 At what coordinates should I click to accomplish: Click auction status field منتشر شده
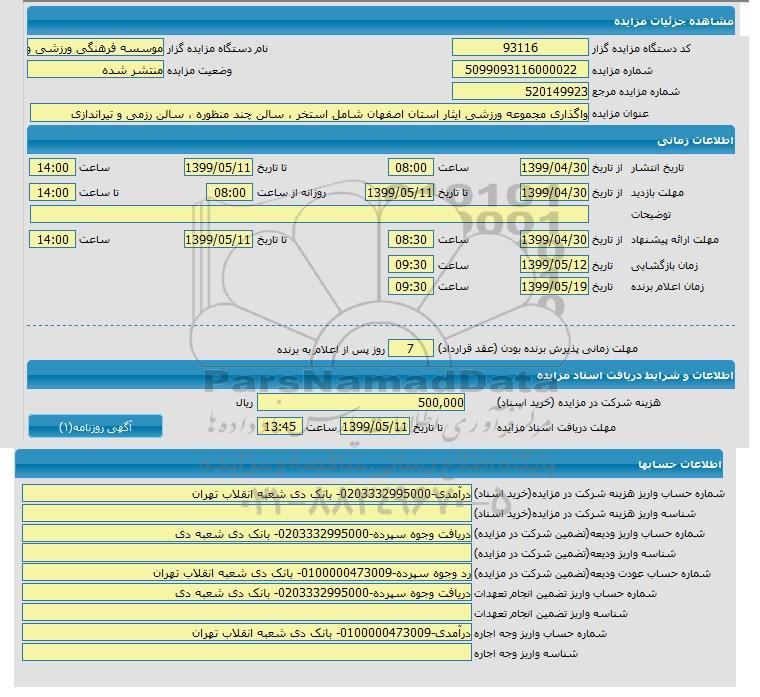click(95, 70)
